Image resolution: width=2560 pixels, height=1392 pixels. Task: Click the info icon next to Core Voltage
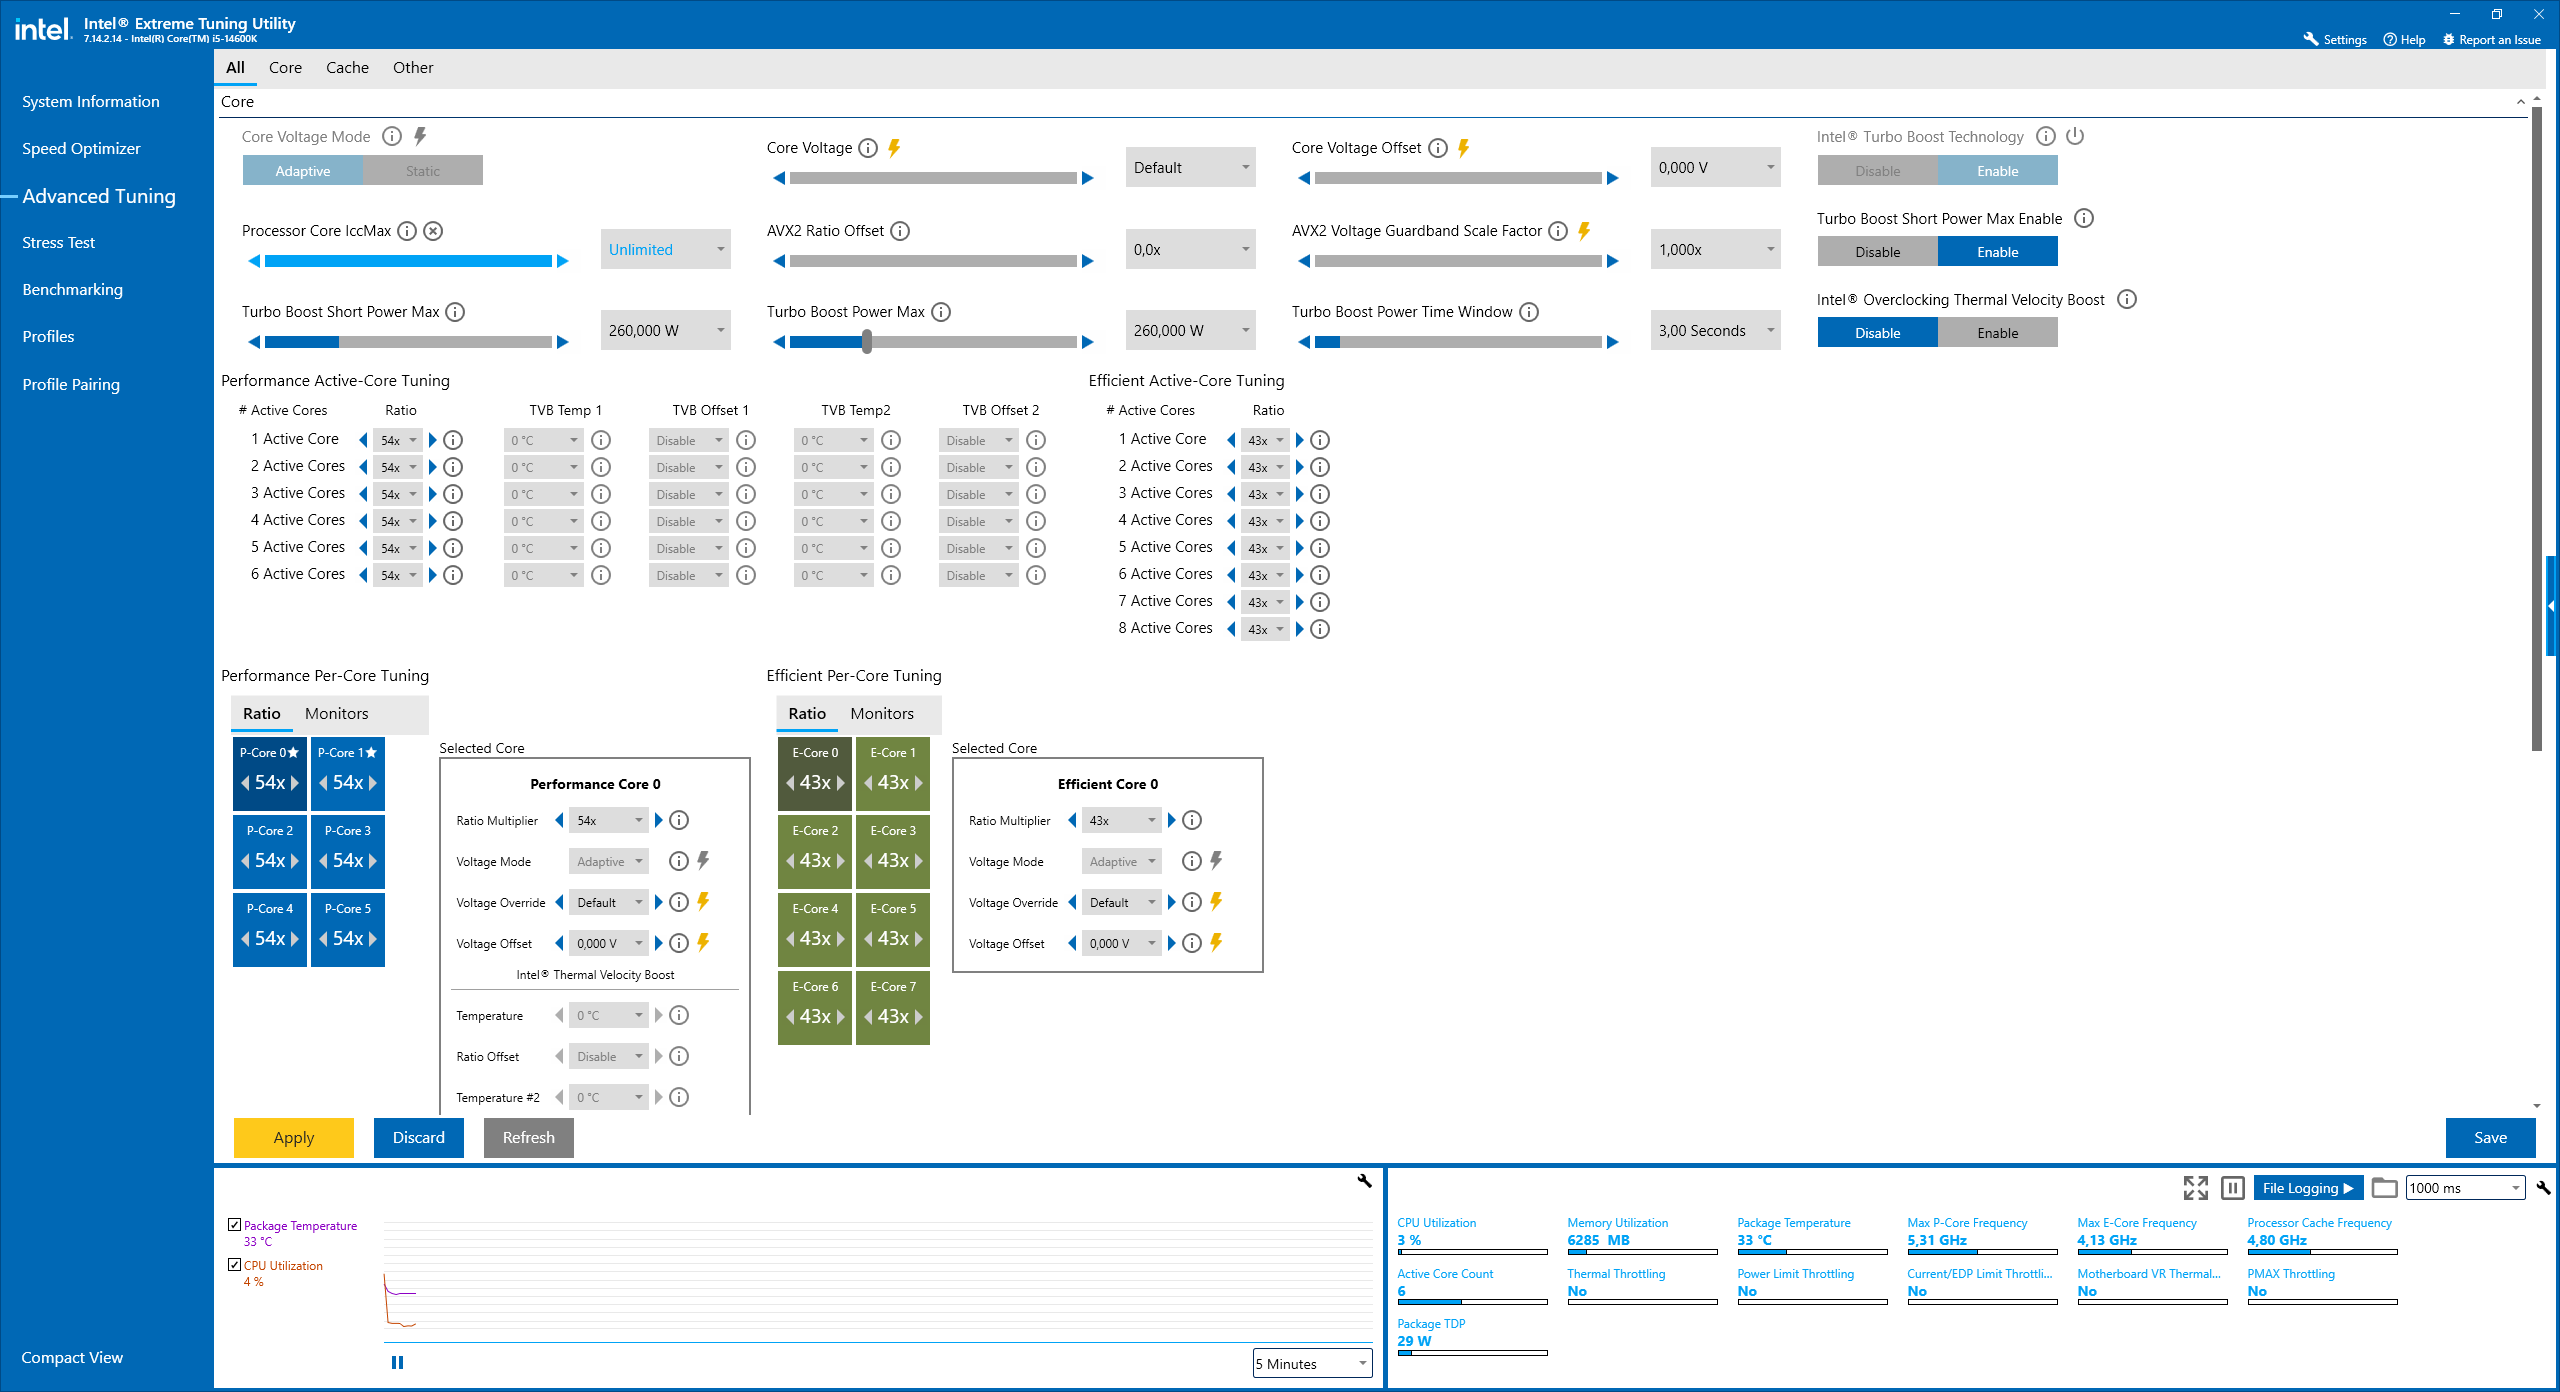point(868,149)
